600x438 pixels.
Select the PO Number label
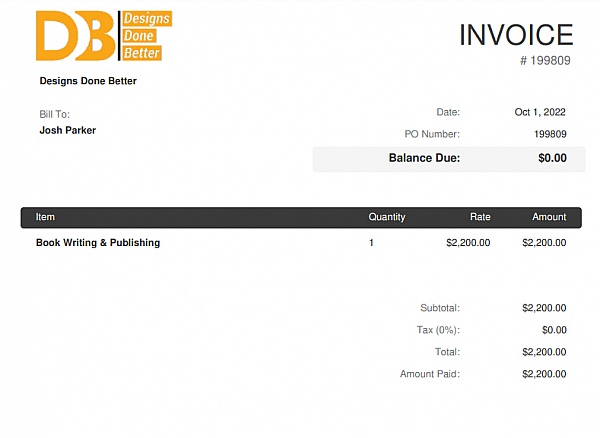coord(432,134)
